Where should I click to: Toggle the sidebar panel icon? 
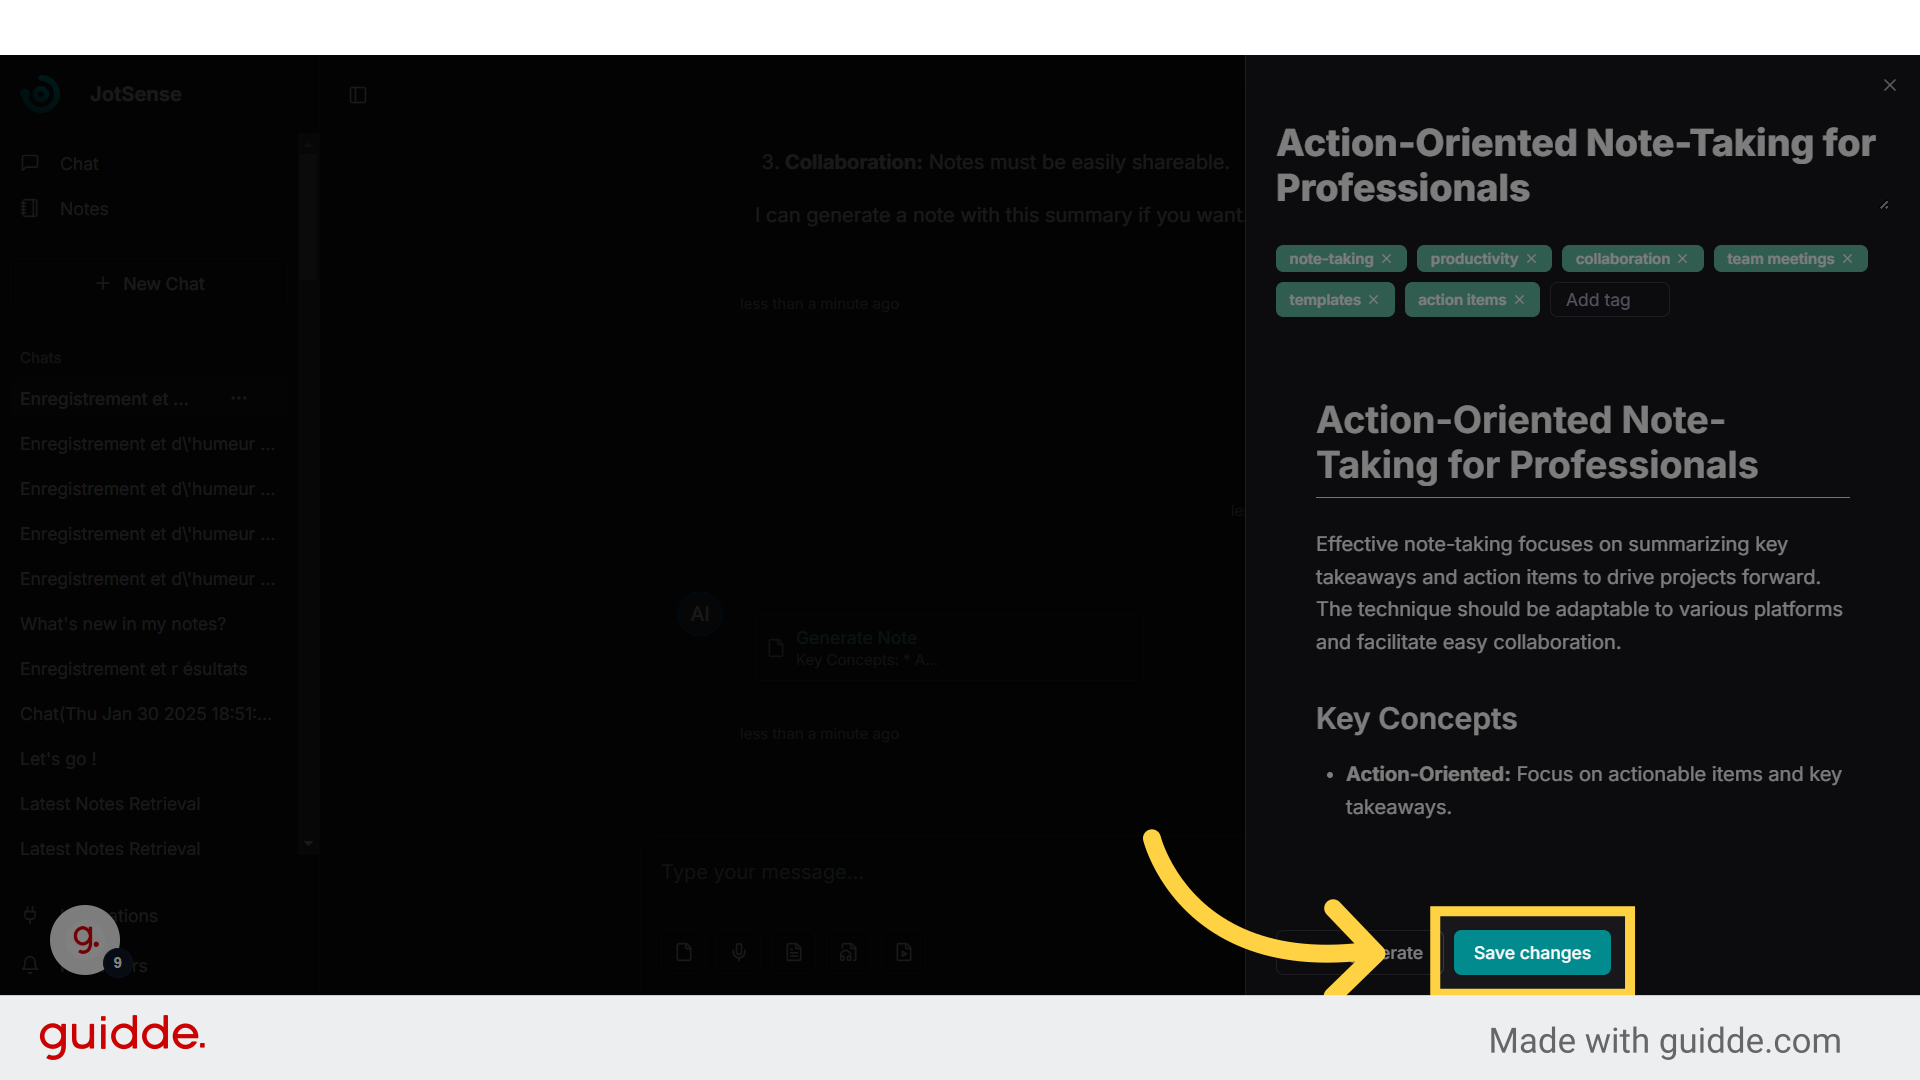click(358, 95)
